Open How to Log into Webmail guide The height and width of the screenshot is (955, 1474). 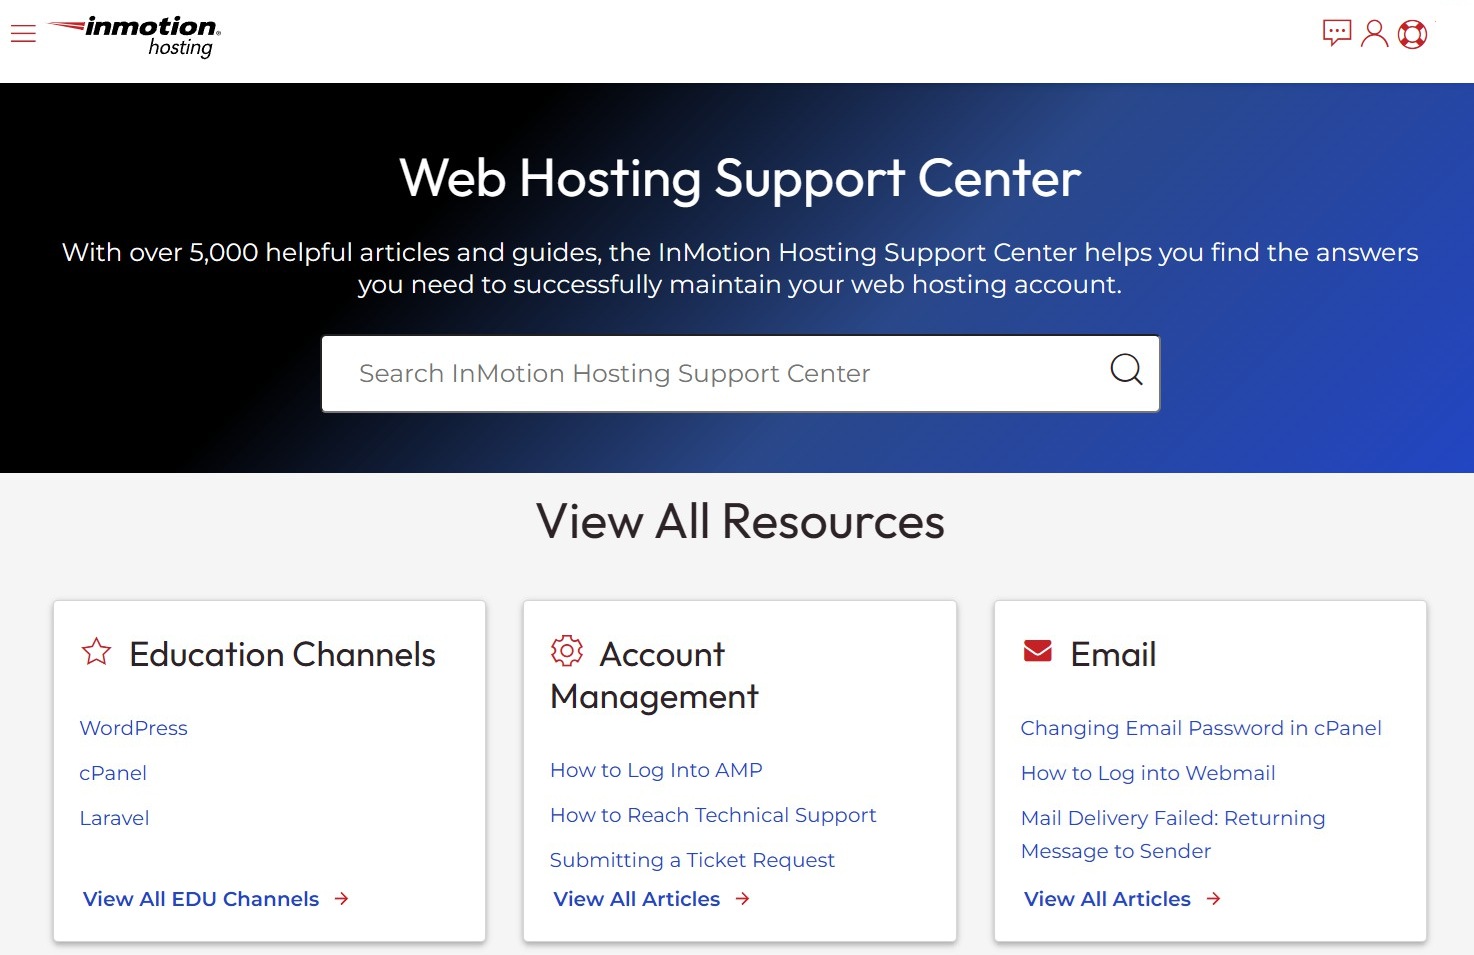(1148, 773)
